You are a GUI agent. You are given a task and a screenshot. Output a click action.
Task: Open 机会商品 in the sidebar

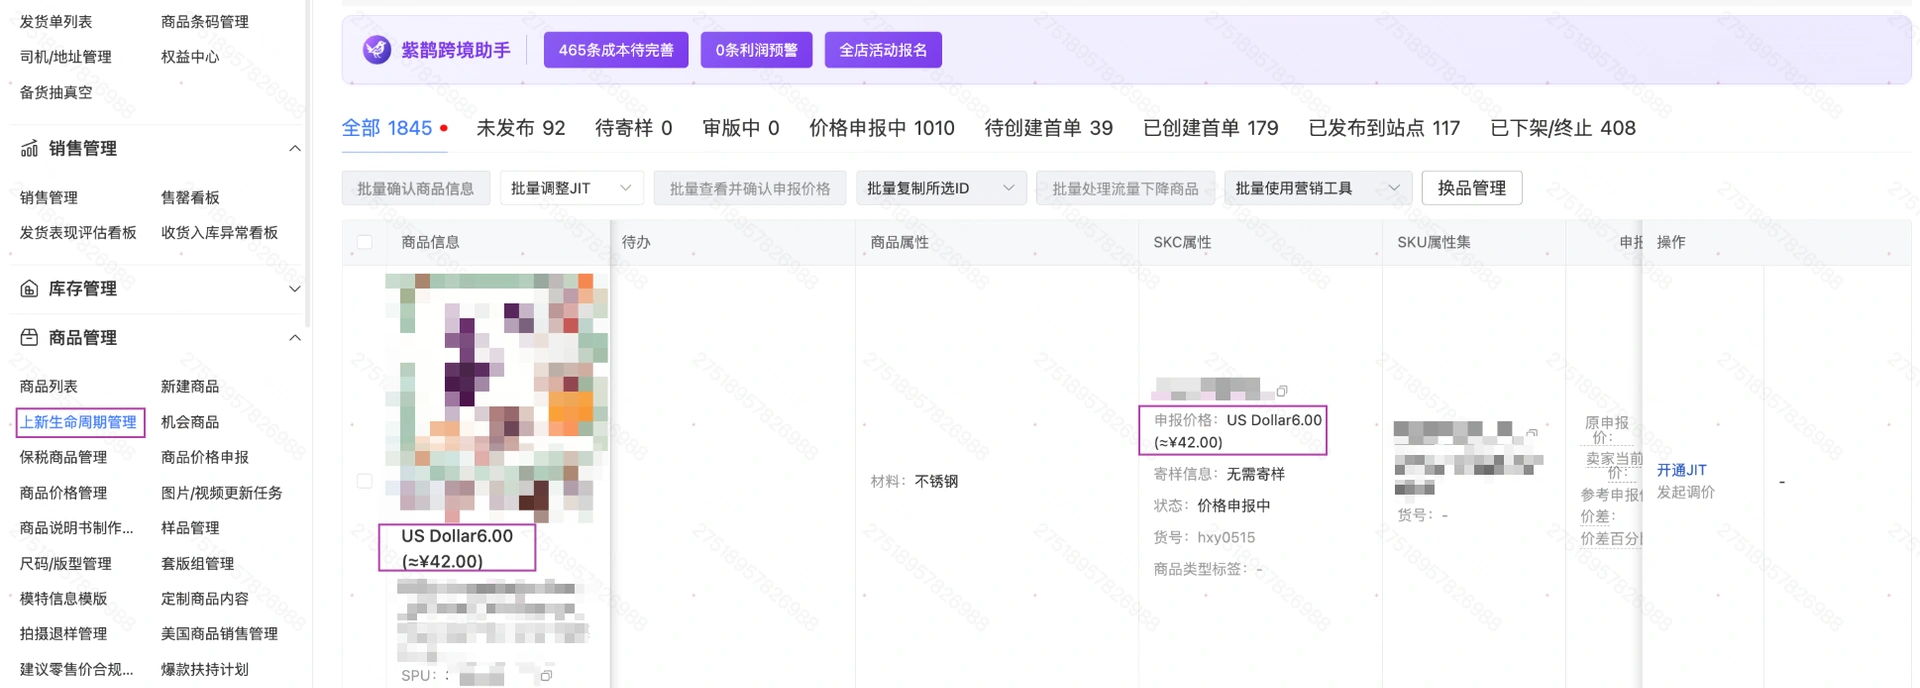[190, 422]
